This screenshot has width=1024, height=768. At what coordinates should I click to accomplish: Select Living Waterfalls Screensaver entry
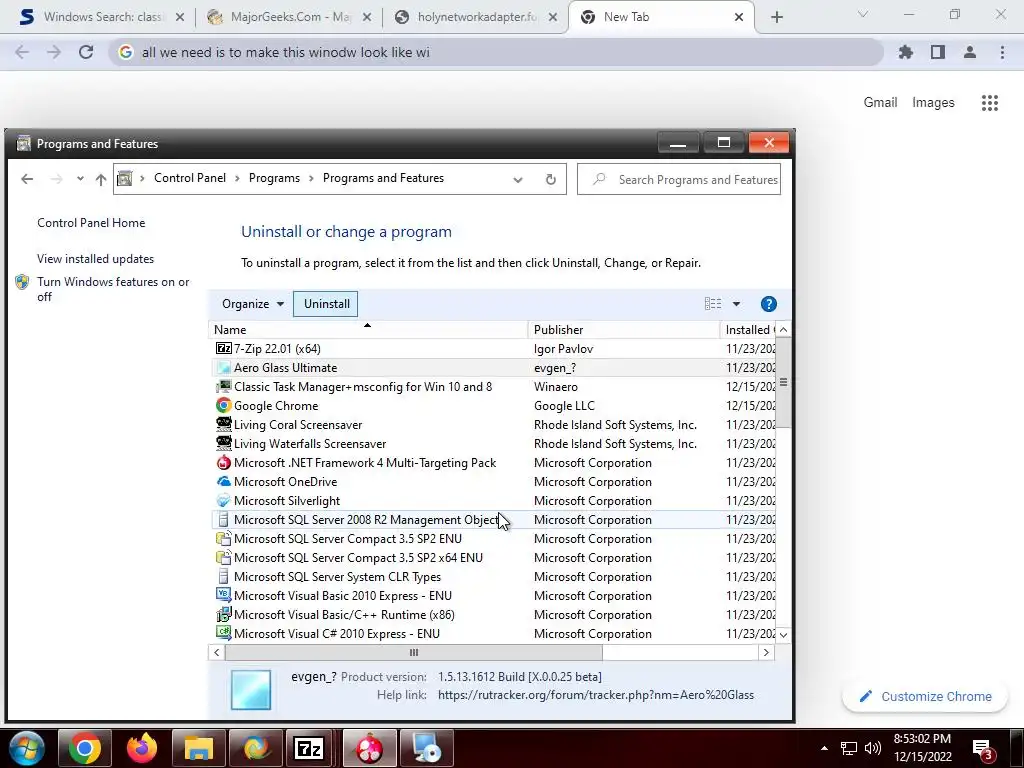click(x=493, y=443)
